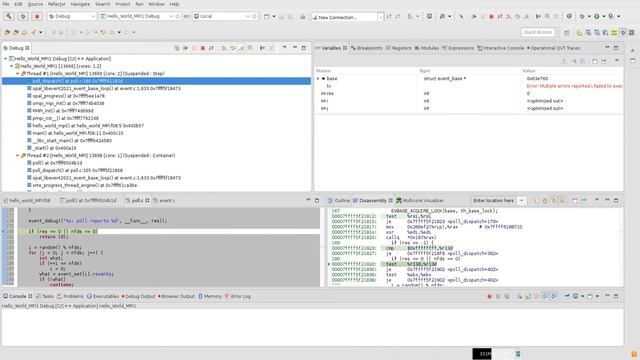640x360 pixels.
Task: Switch to the Modules tab
Action: tap(427, 48)
